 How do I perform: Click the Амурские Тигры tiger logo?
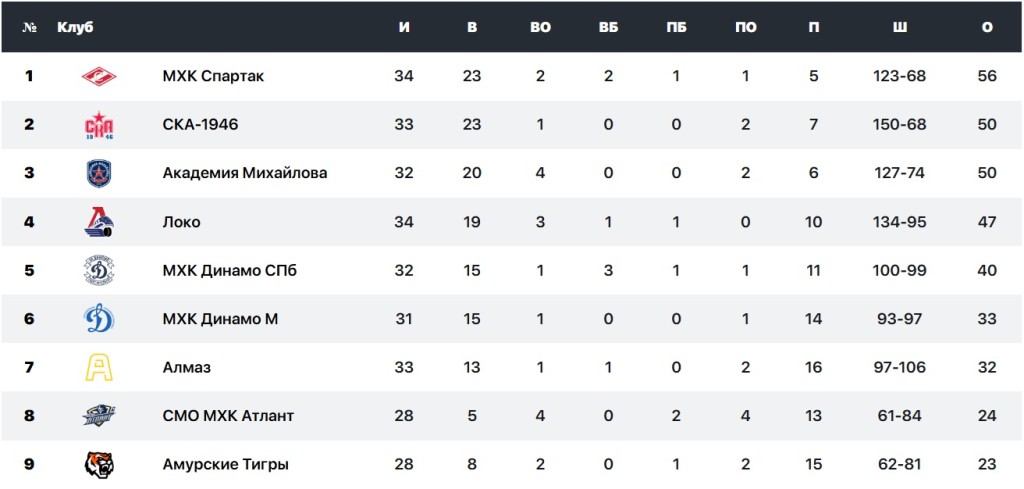coord(99,464)
